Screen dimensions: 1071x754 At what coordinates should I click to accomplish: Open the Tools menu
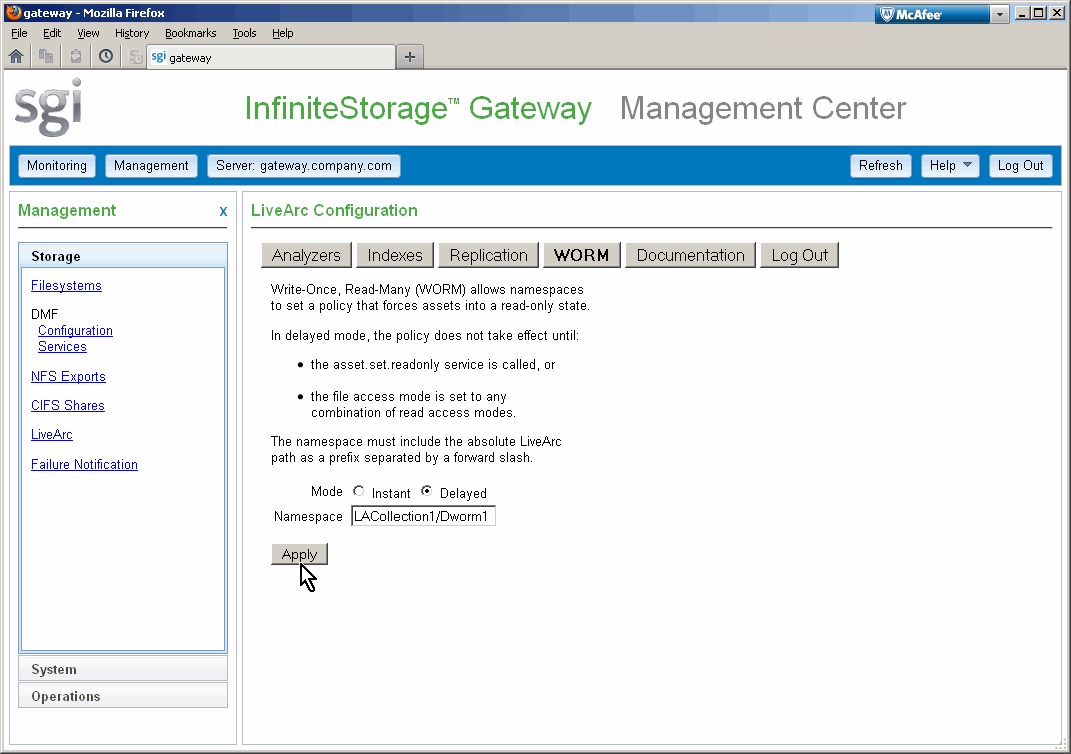244,33
